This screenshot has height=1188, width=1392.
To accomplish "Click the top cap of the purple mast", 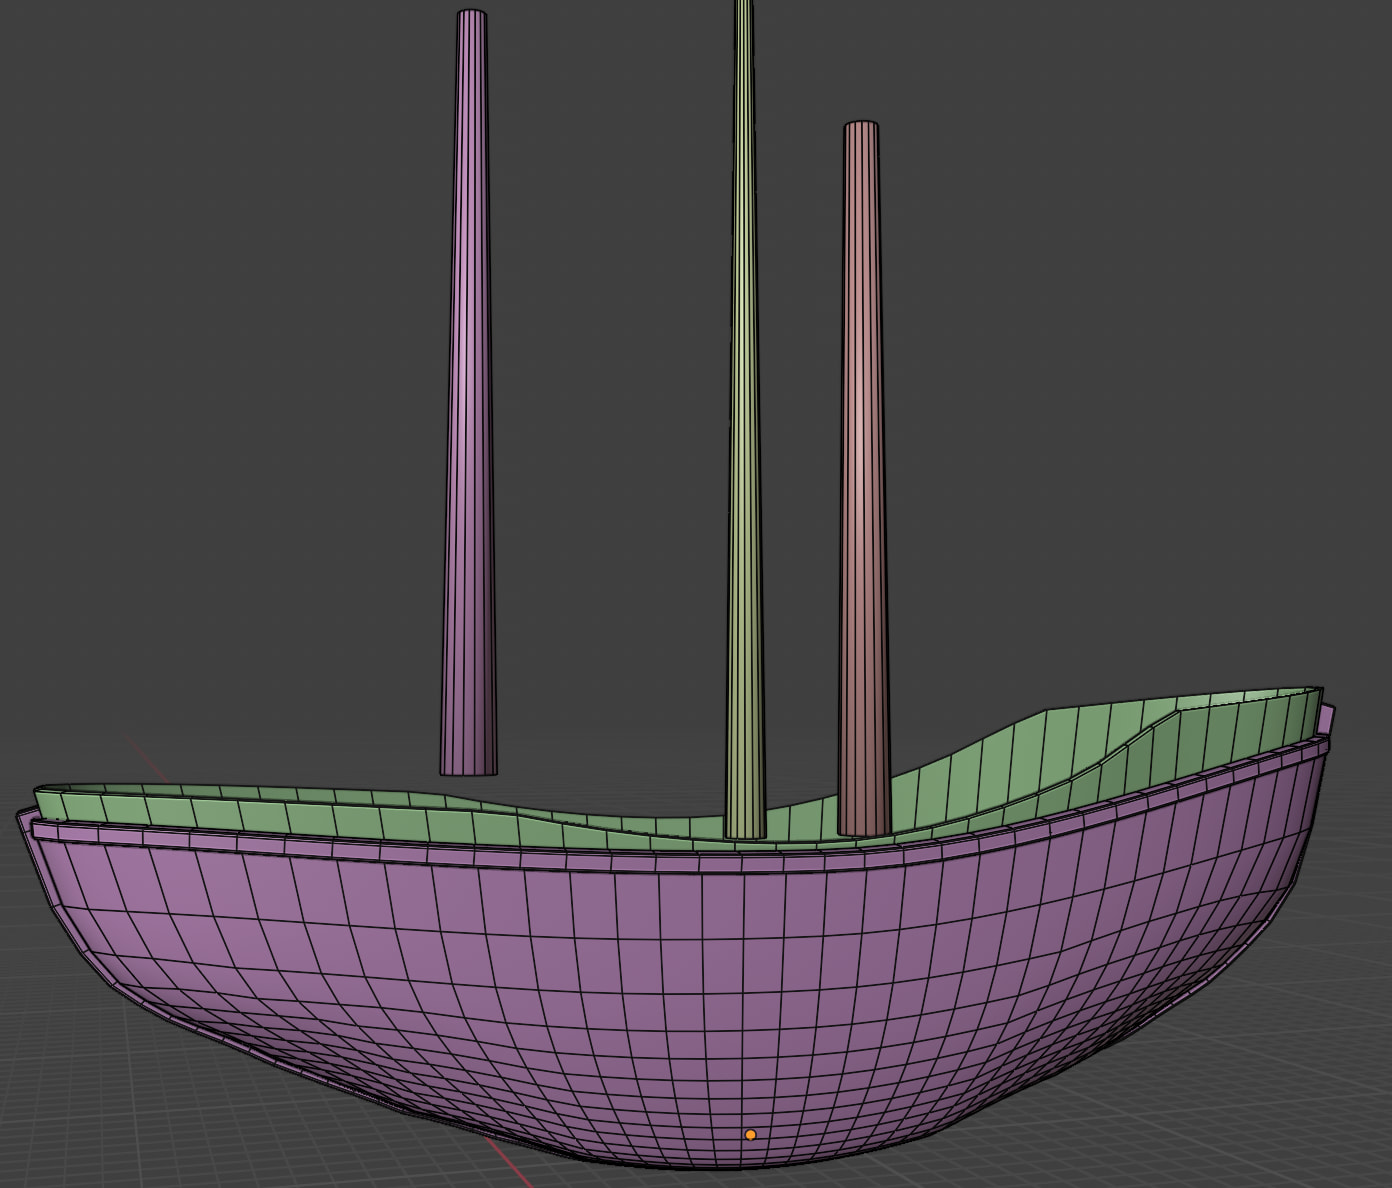I will [x=472, y=15].
